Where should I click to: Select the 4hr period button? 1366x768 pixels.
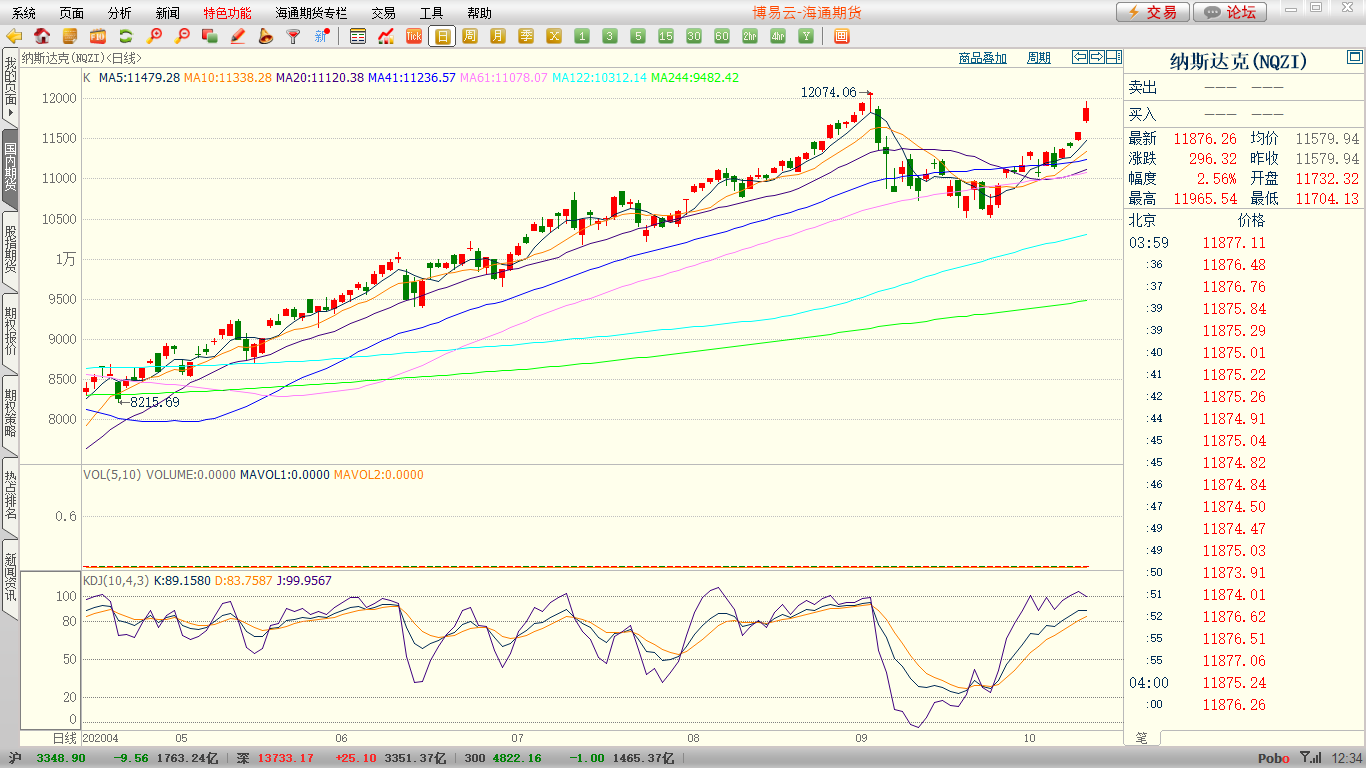778,36
